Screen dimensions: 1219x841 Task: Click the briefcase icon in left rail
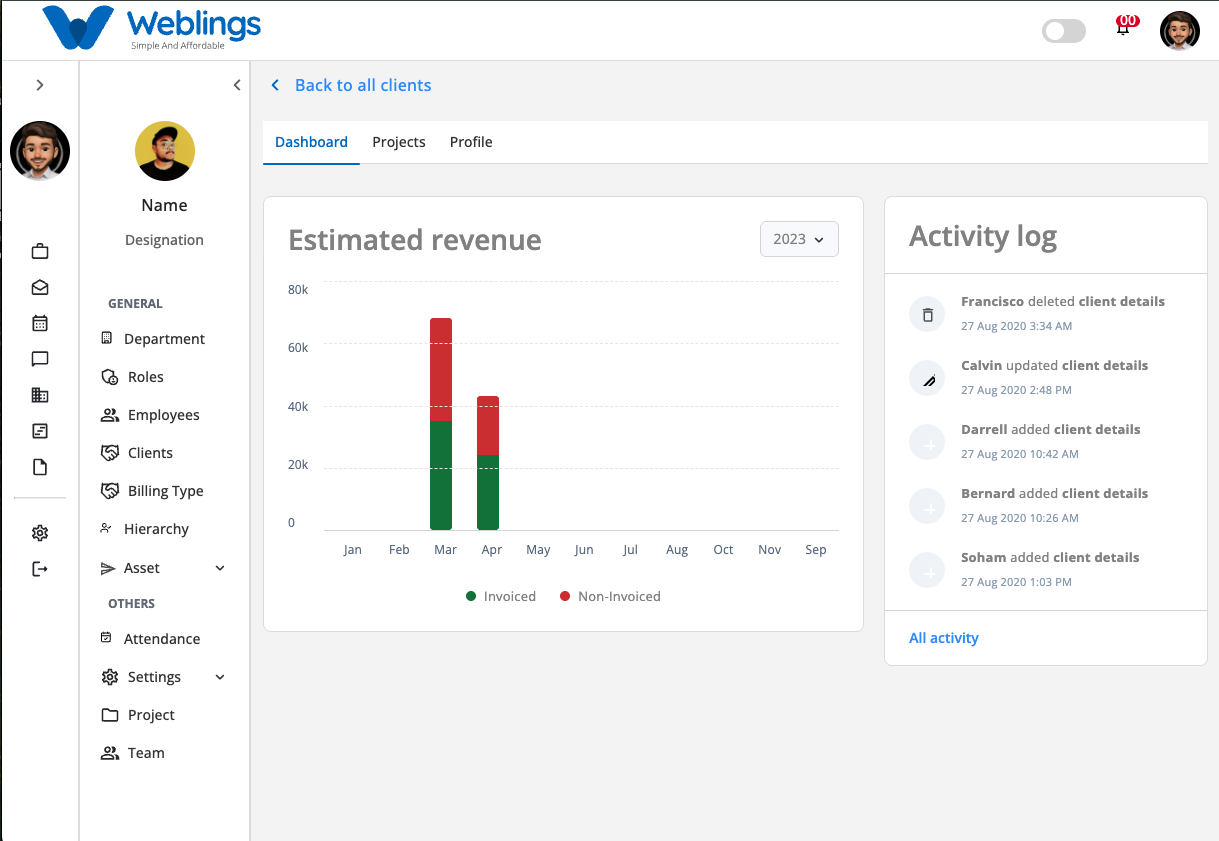pyautogui.click(x=40, y=251)
